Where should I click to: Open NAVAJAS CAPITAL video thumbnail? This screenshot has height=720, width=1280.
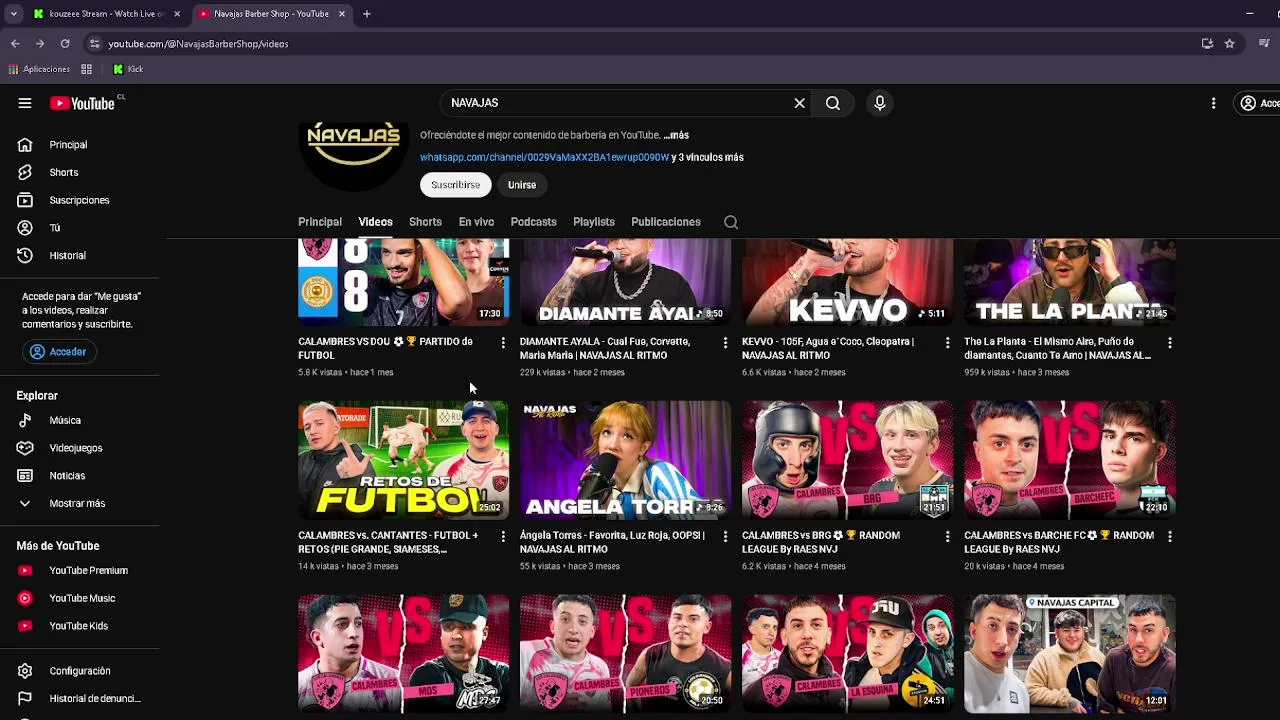1070,654
